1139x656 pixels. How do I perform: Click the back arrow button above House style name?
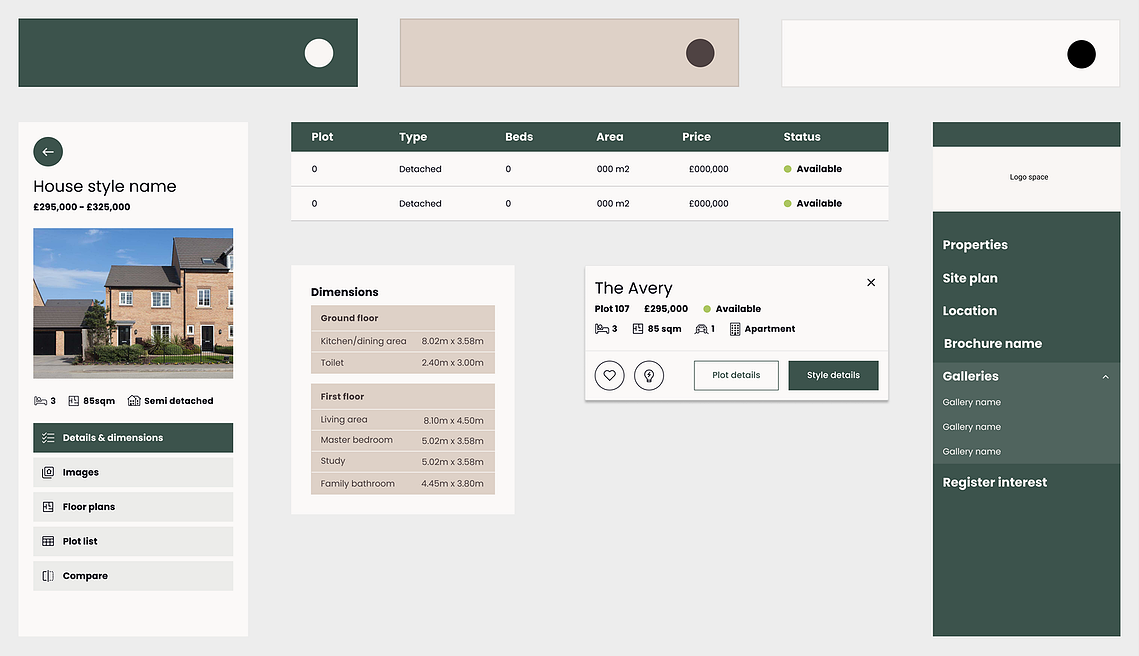click(48, 152)
